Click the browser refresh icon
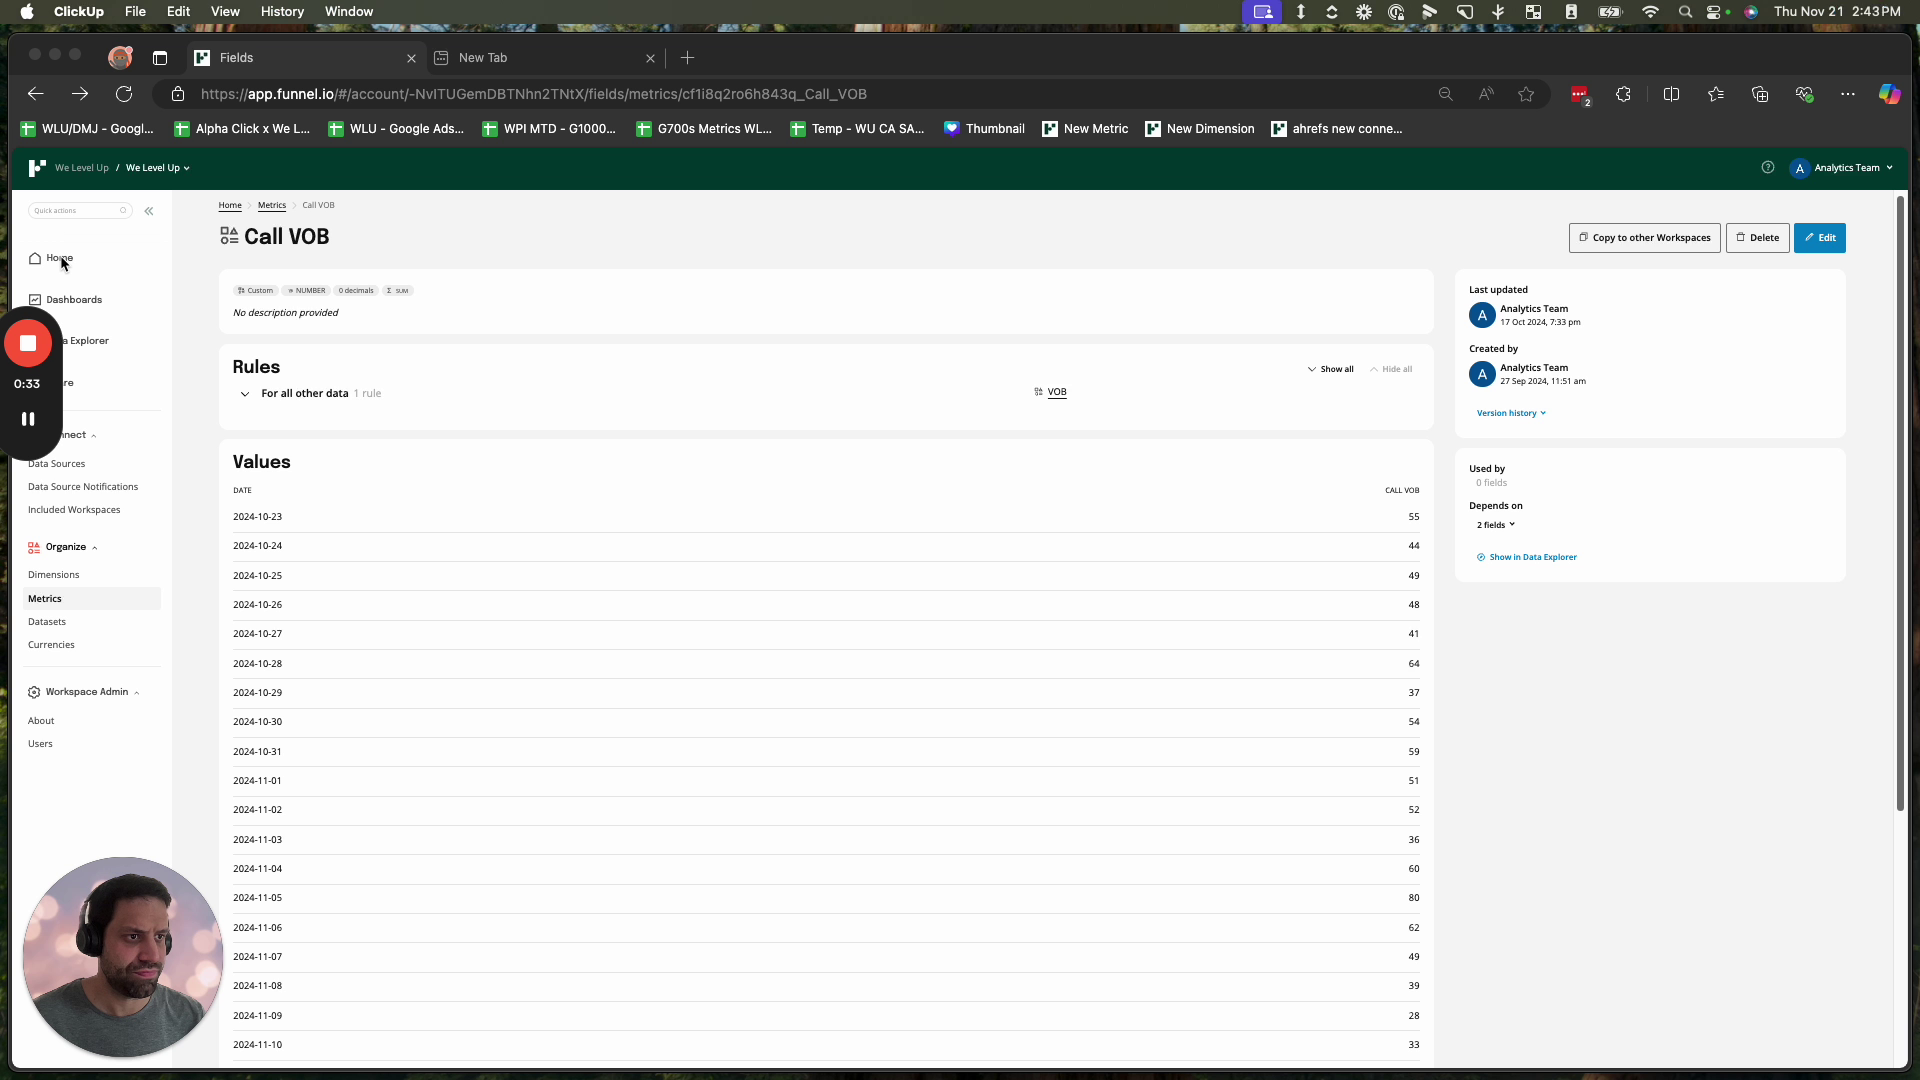 pyautogui.click(x=124, y=94)
